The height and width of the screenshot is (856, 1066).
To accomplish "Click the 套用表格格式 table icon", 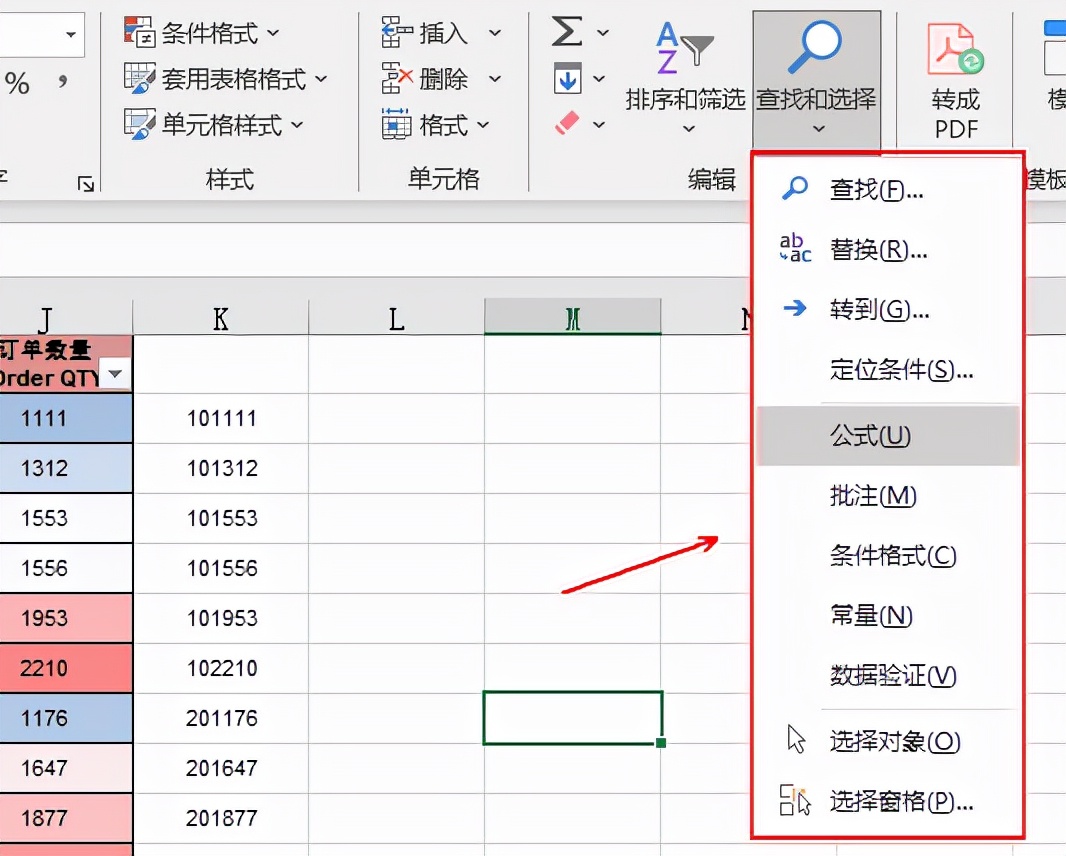I will [139, 78].
